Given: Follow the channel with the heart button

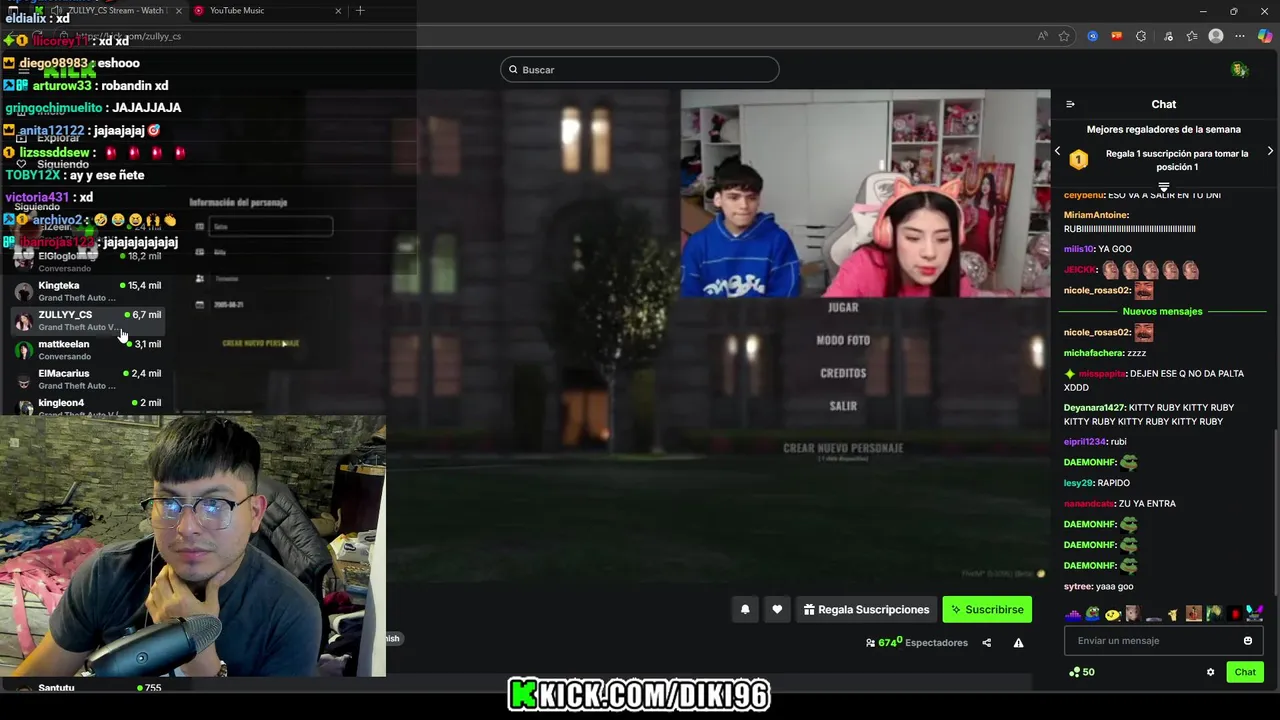Looking at the screenshot, I should [777, 609].
